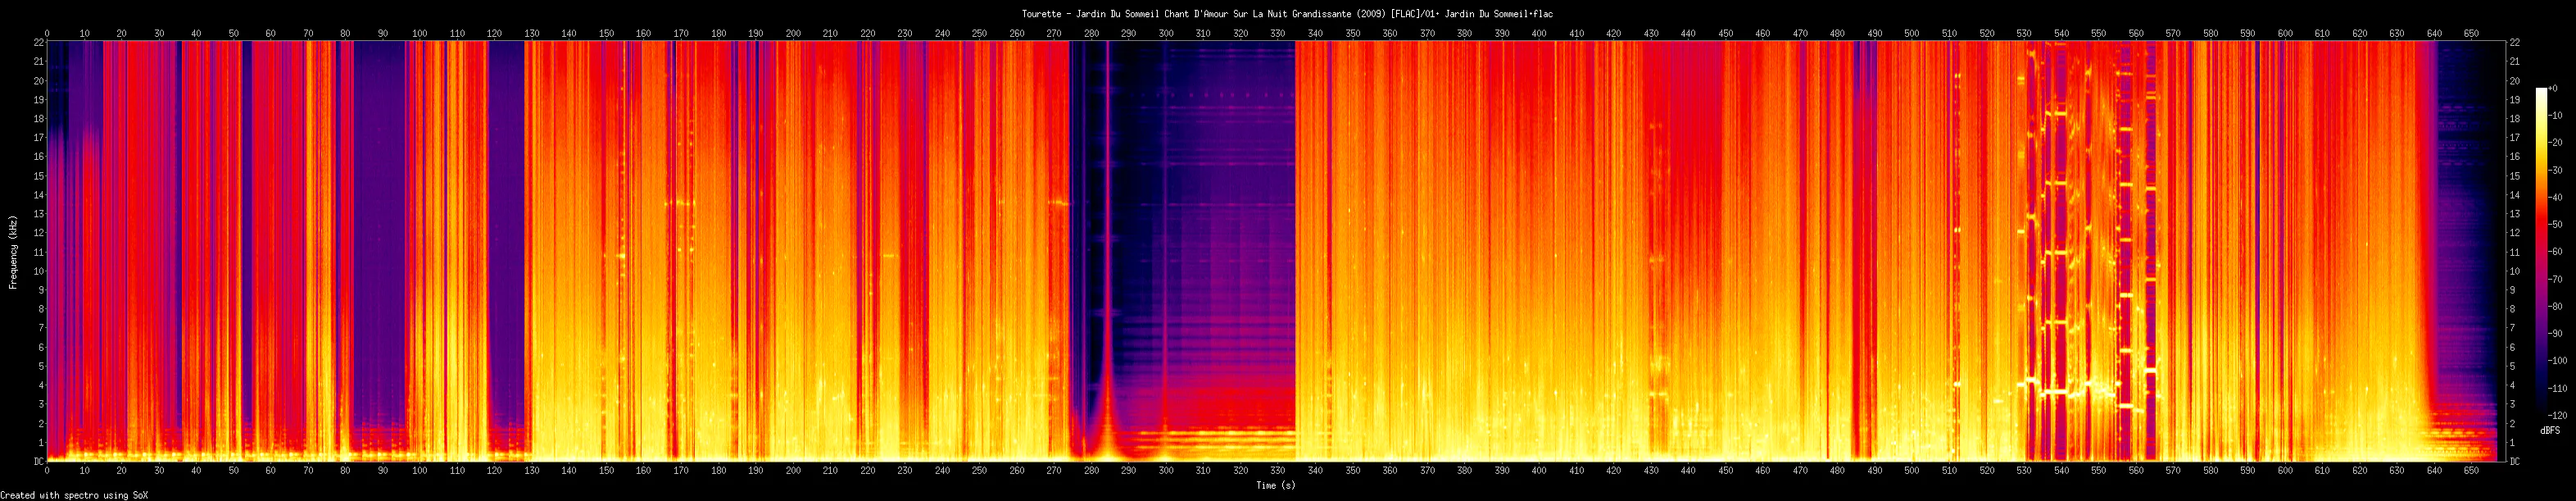Click the 22 kHz label on right axis
2576x501 pixels.
tap(2514, 42)
